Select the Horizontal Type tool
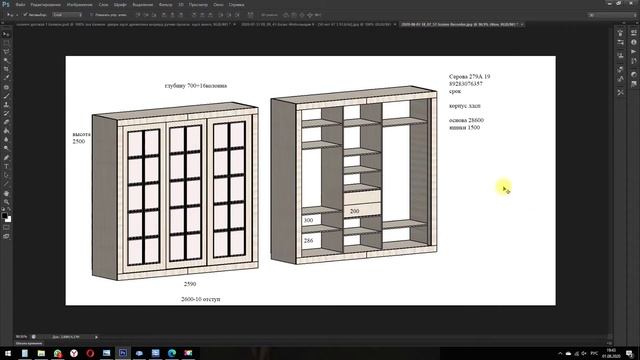This screenshot has height=360, width=640. pos(6,167)
